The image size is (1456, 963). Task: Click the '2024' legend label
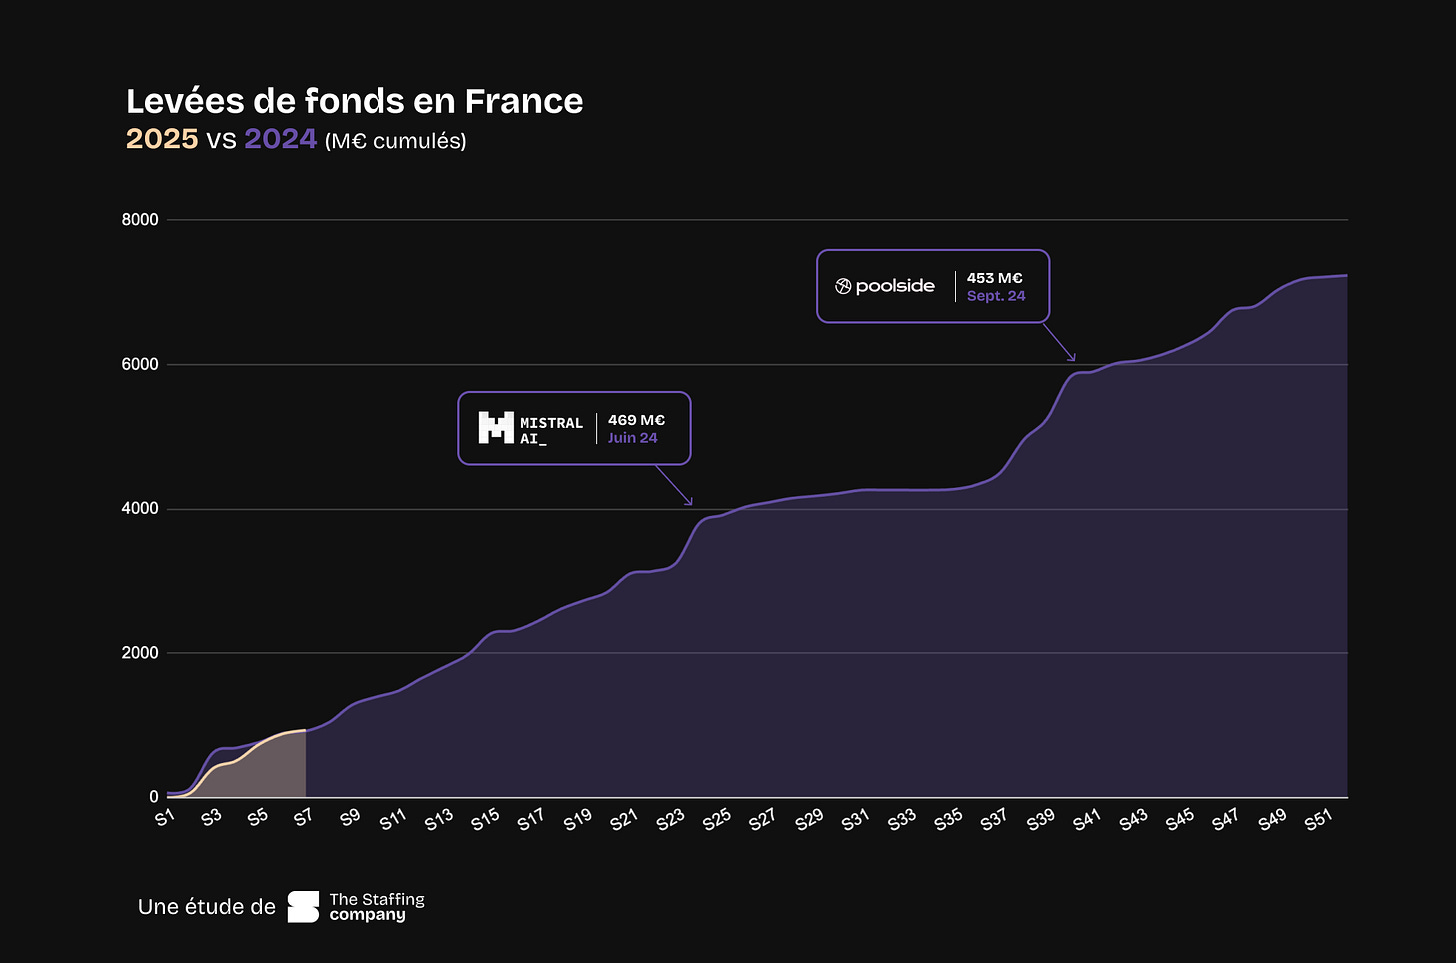281,139
